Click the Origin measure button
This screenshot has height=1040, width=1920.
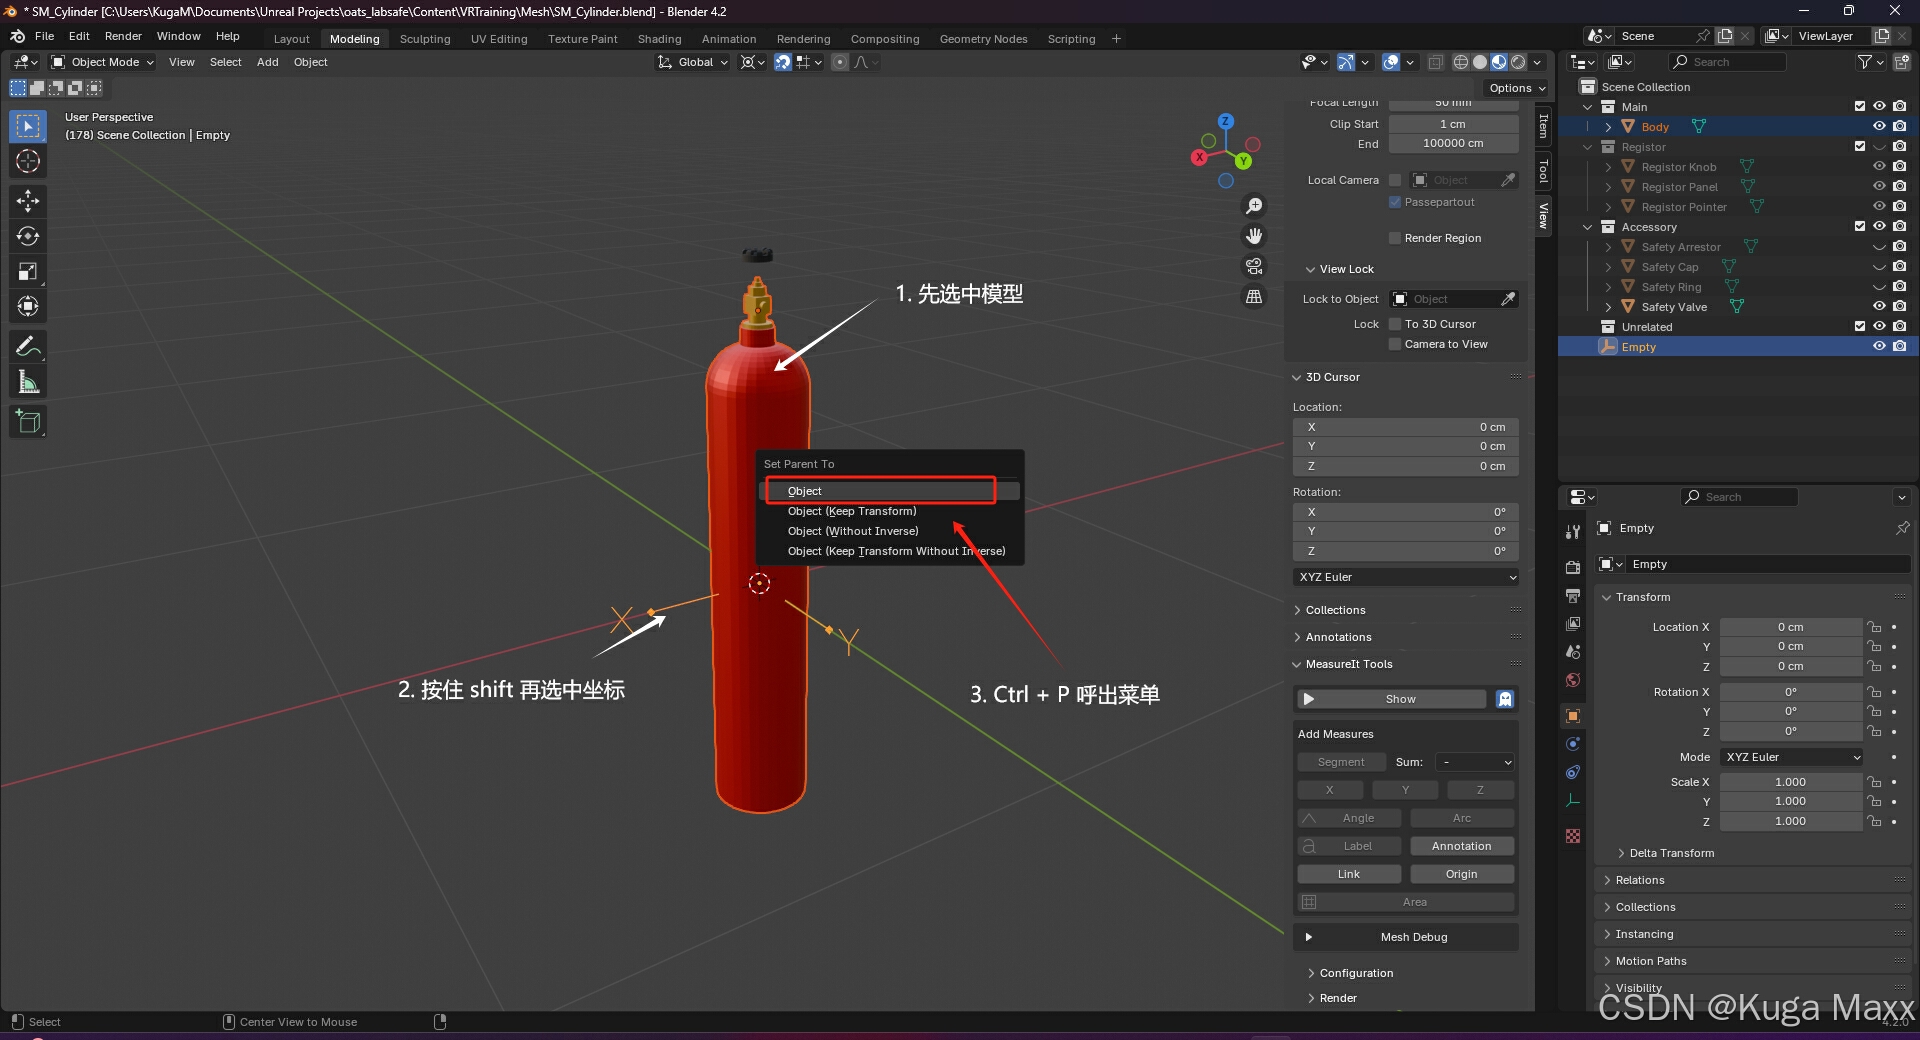pos(1461,874)
